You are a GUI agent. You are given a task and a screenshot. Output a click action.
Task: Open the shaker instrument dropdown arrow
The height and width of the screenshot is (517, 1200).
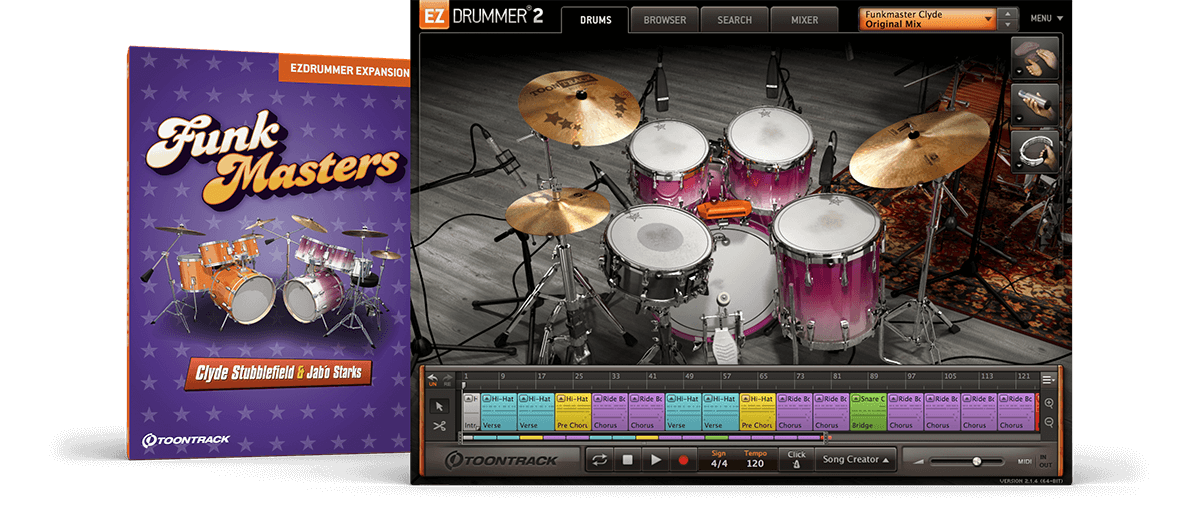click(1019, 119)
